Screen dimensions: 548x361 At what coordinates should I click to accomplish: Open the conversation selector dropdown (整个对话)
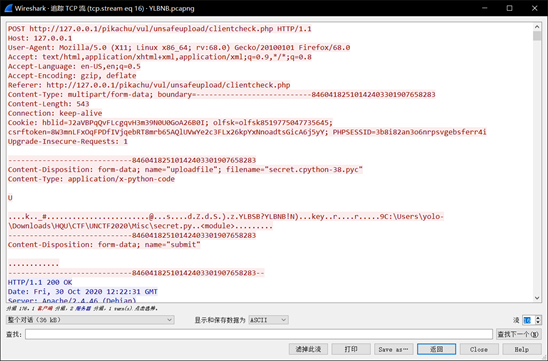tap(90, 320)
